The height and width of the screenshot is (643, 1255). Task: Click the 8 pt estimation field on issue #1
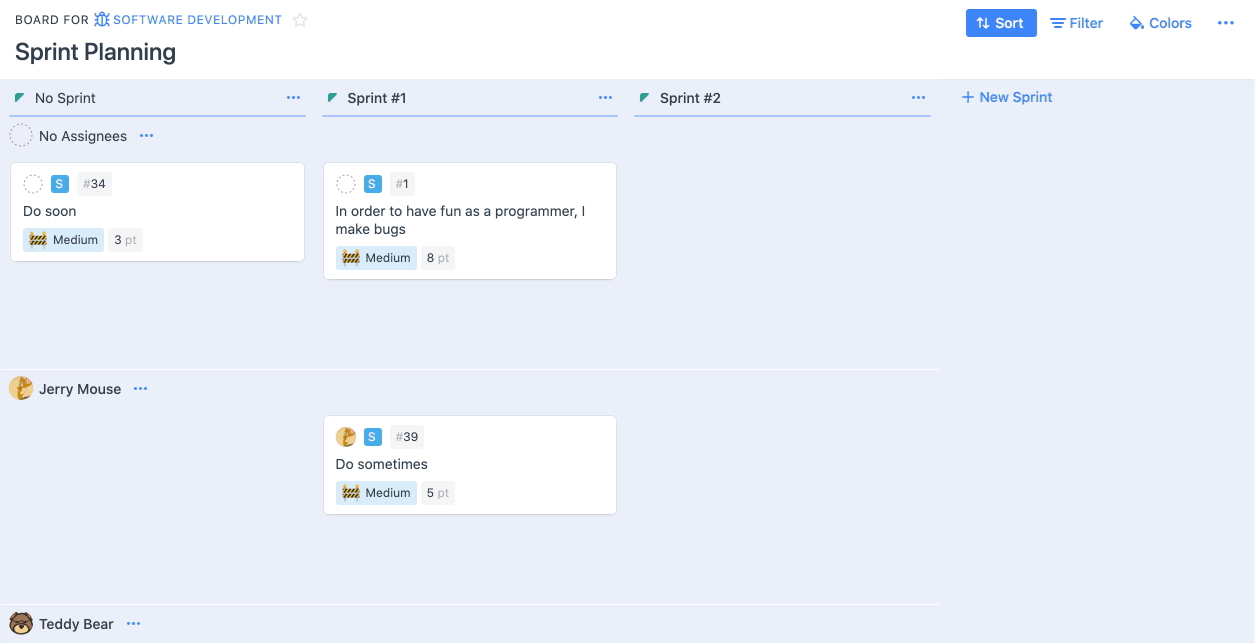click(437, 257)
